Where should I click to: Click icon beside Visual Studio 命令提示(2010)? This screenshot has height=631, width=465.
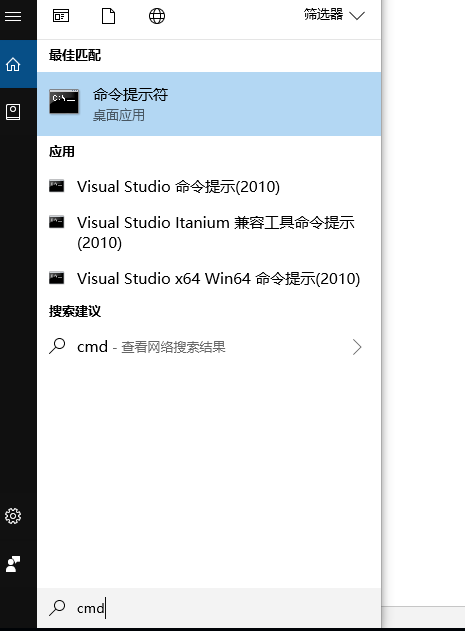click(x=56, y=186)
